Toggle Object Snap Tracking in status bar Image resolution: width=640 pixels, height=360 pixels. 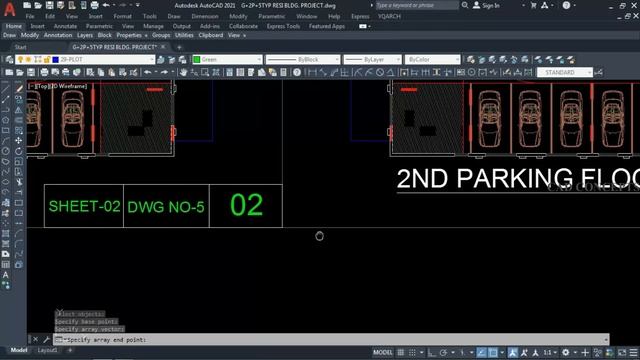(482, 352)
